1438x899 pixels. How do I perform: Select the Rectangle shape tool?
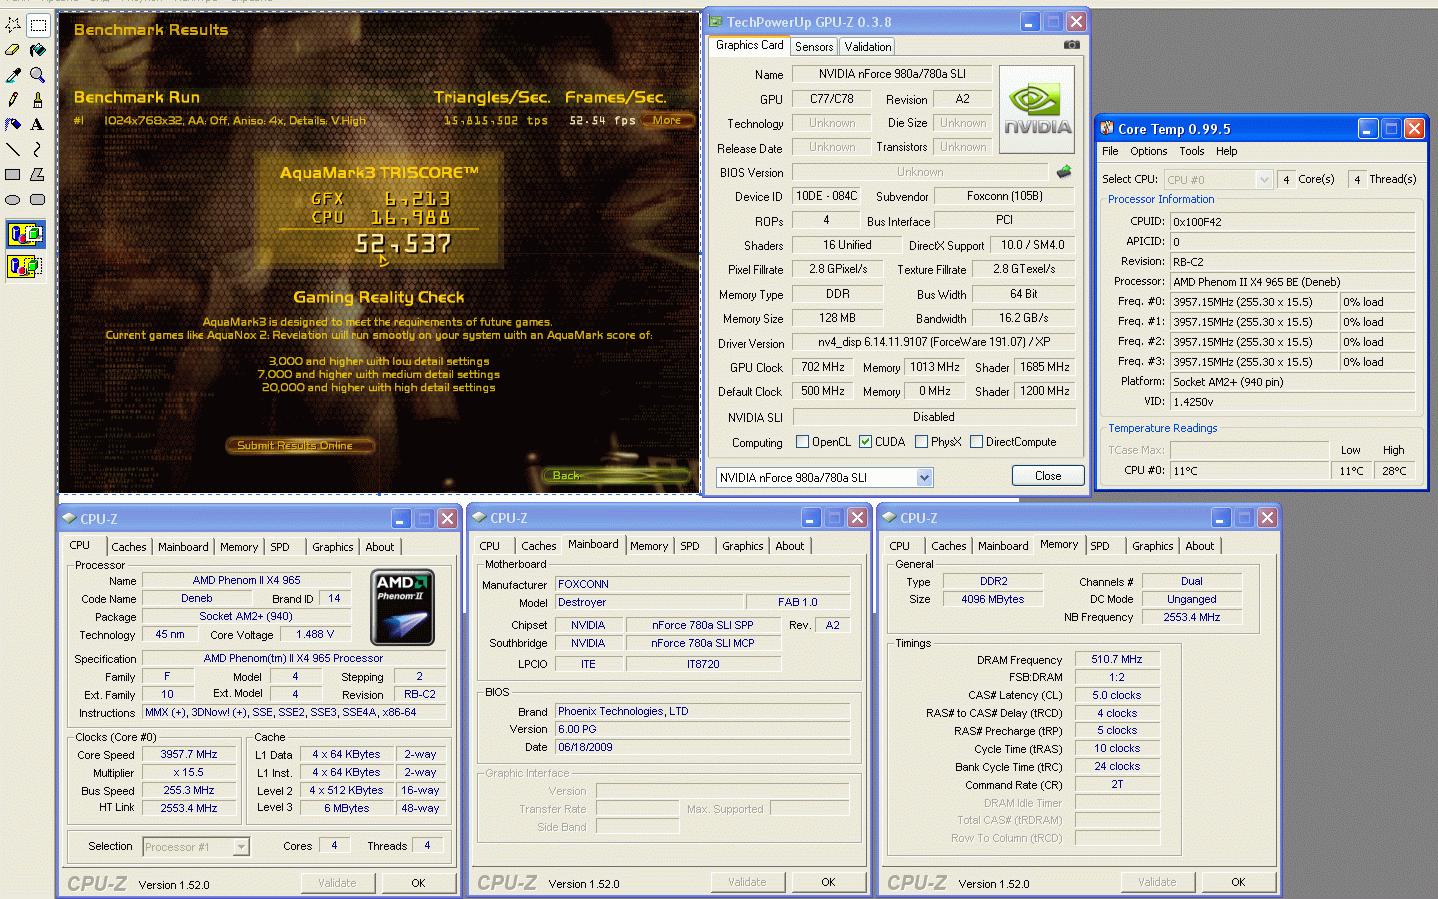[x=13, y=175]
